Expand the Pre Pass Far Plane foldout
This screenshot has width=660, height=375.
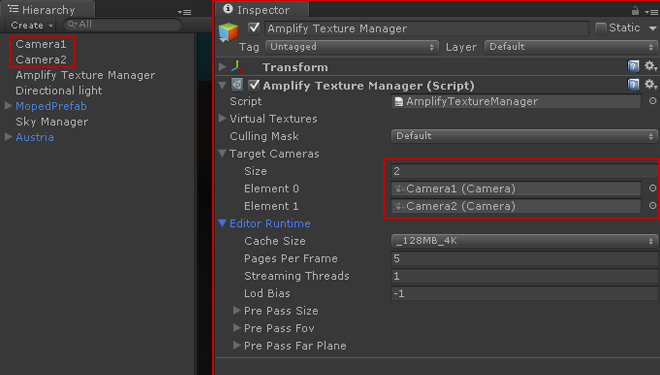(x=237, y=345)
